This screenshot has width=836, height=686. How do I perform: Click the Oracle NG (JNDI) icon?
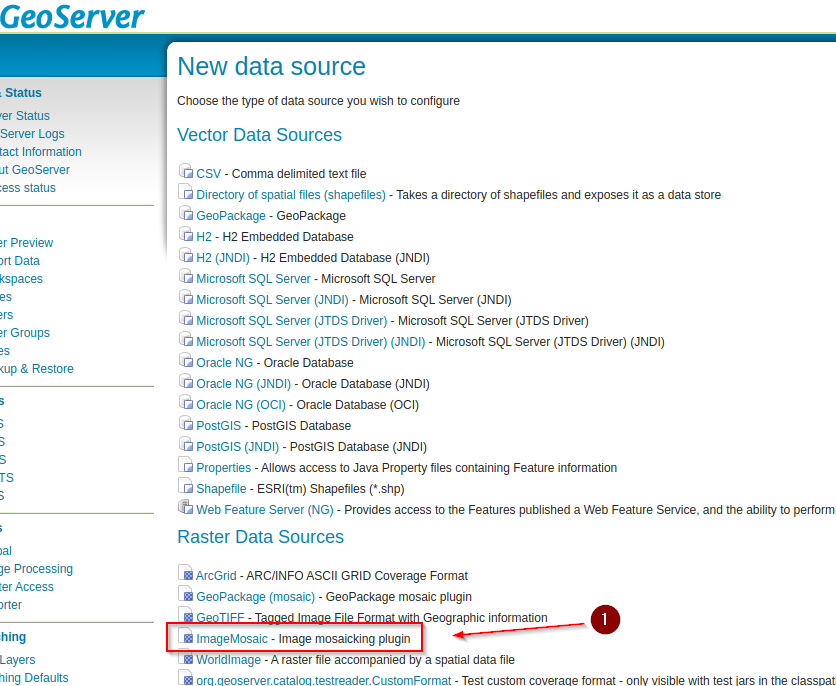tap(186, 381)
